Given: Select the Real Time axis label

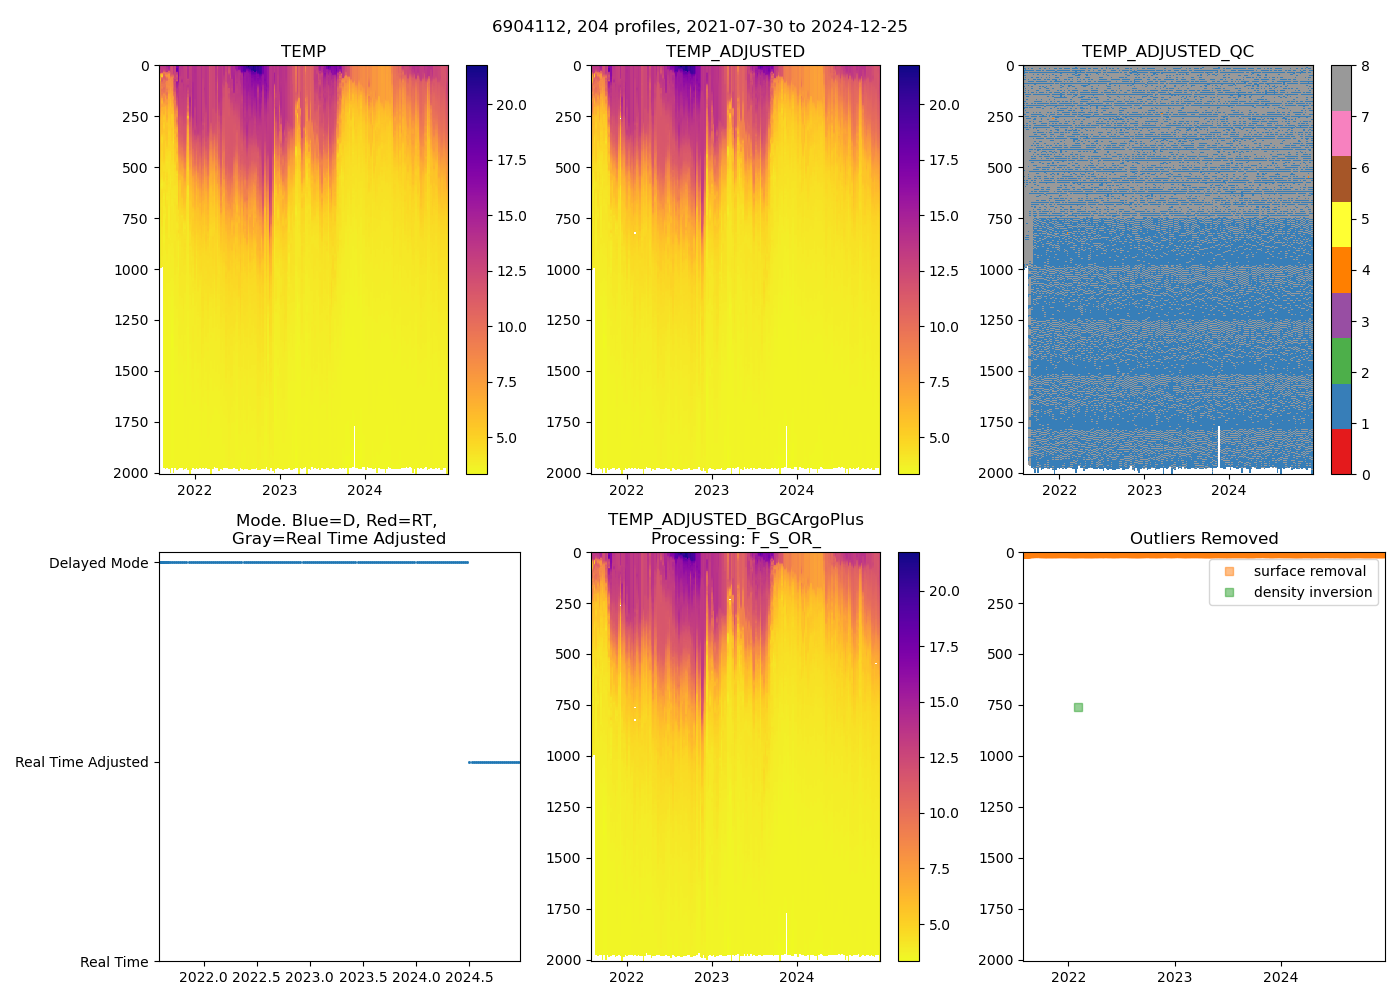Looking at the screenshot, I should 114,962.
